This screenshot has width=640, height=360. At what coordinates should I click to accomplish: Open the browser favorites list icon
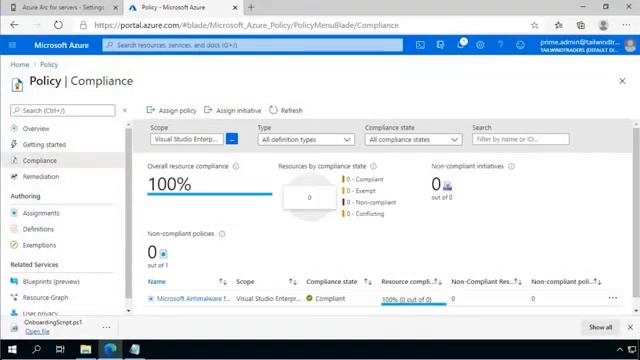tap(558, 25)
